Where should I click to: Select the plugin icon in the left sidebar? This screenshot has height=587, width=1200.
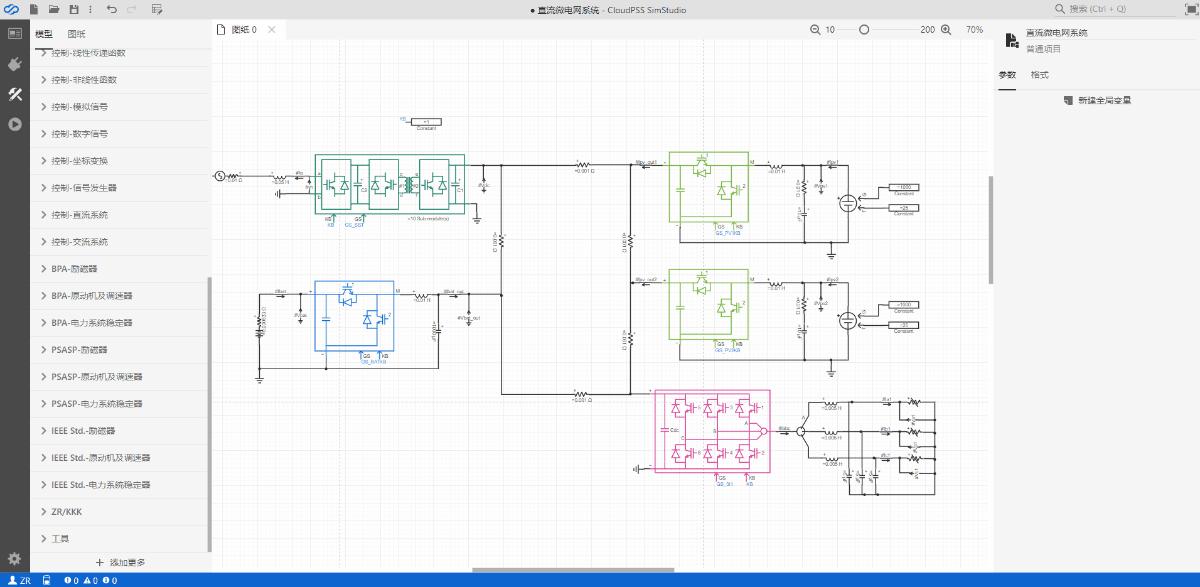point(16,64)
